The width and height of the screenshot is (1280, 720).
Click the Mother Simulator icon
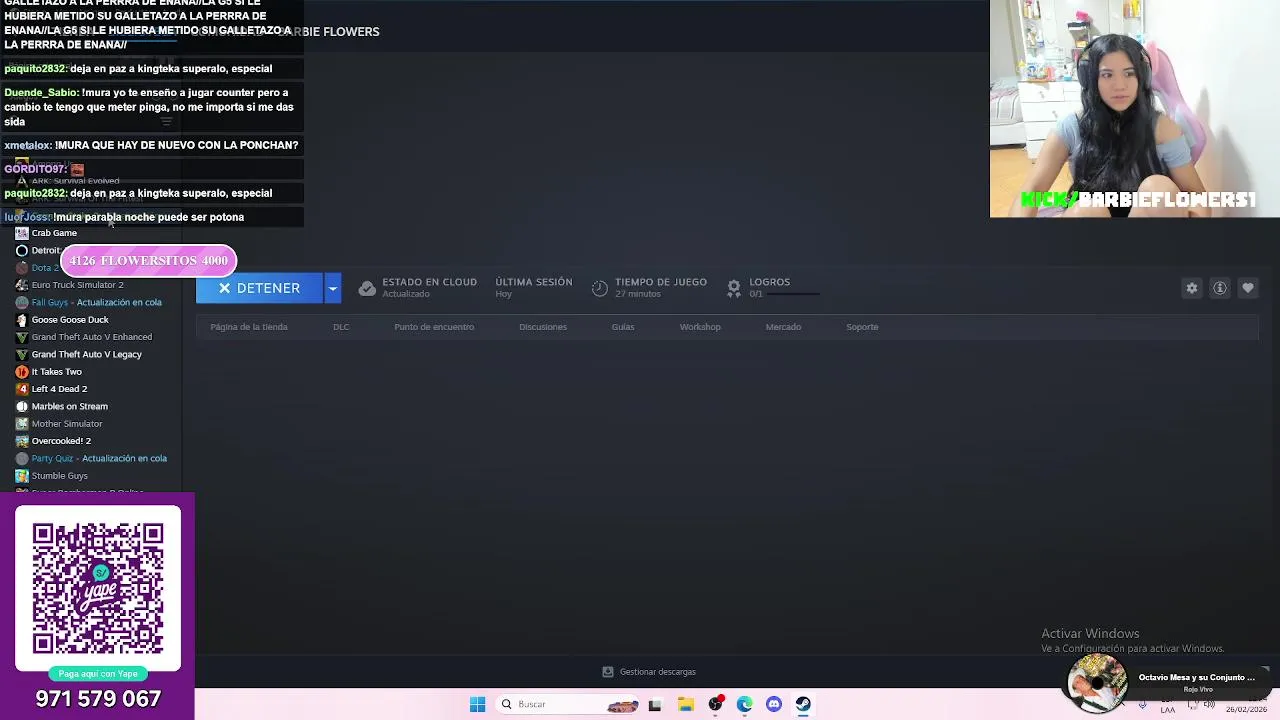(22, 424)
